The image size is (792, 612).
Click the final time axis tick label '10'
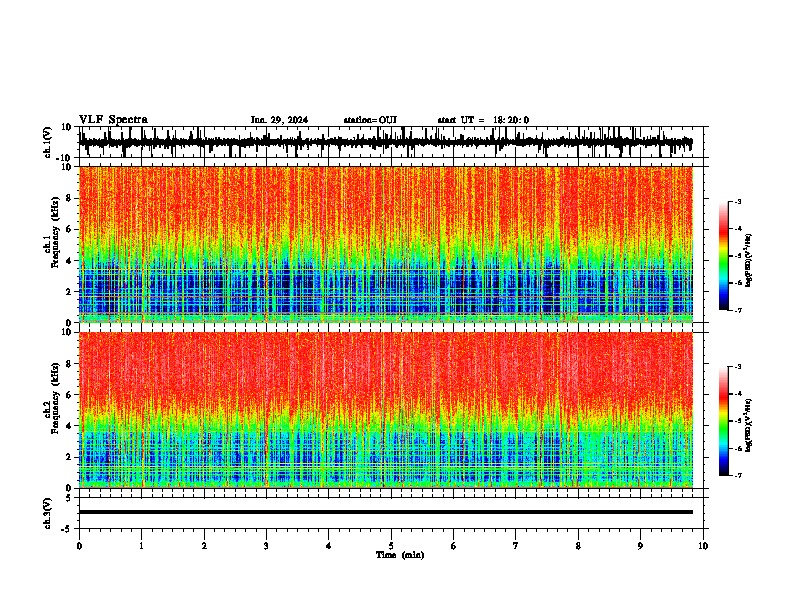(703, 546)
